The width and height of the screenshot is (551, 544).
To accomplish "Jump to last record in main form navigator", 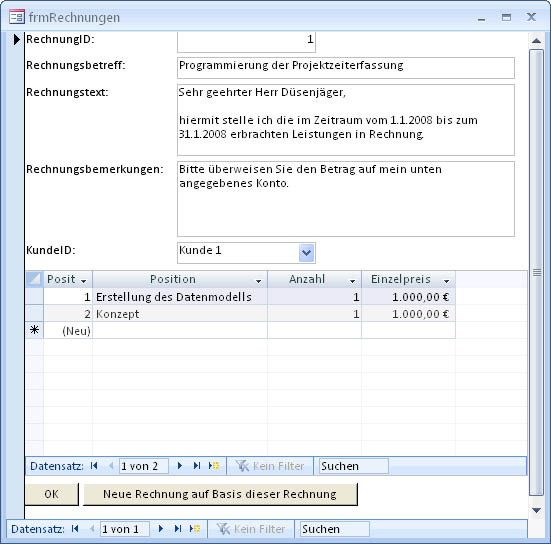I will (x=178, y=529).
